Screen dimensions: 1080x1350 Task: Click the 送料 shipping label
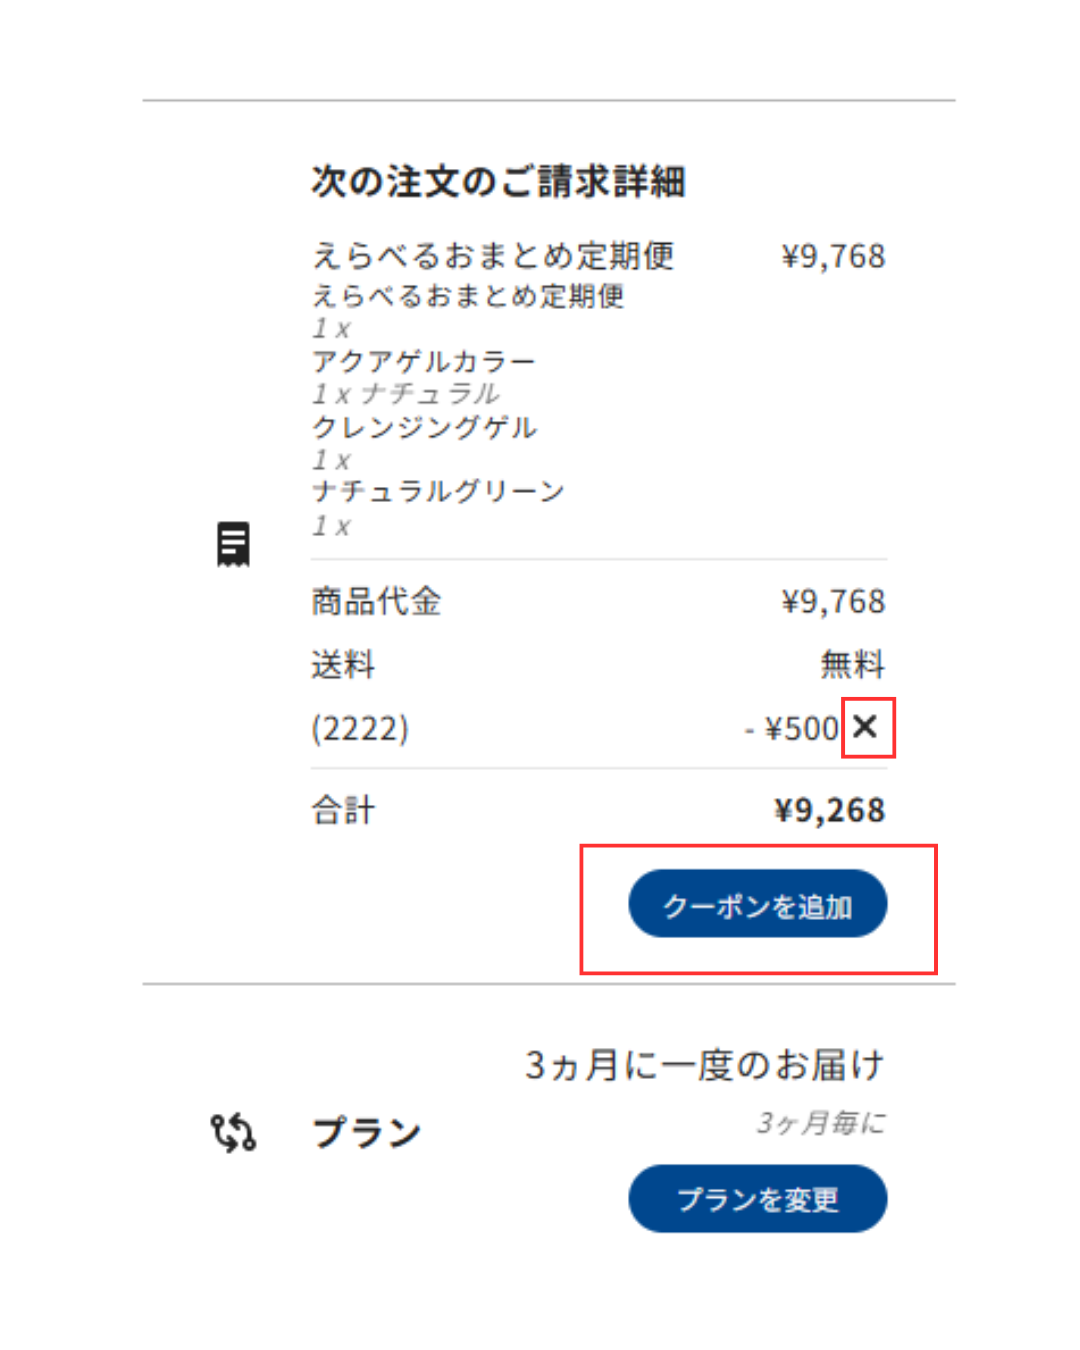(x=343, y=665)
